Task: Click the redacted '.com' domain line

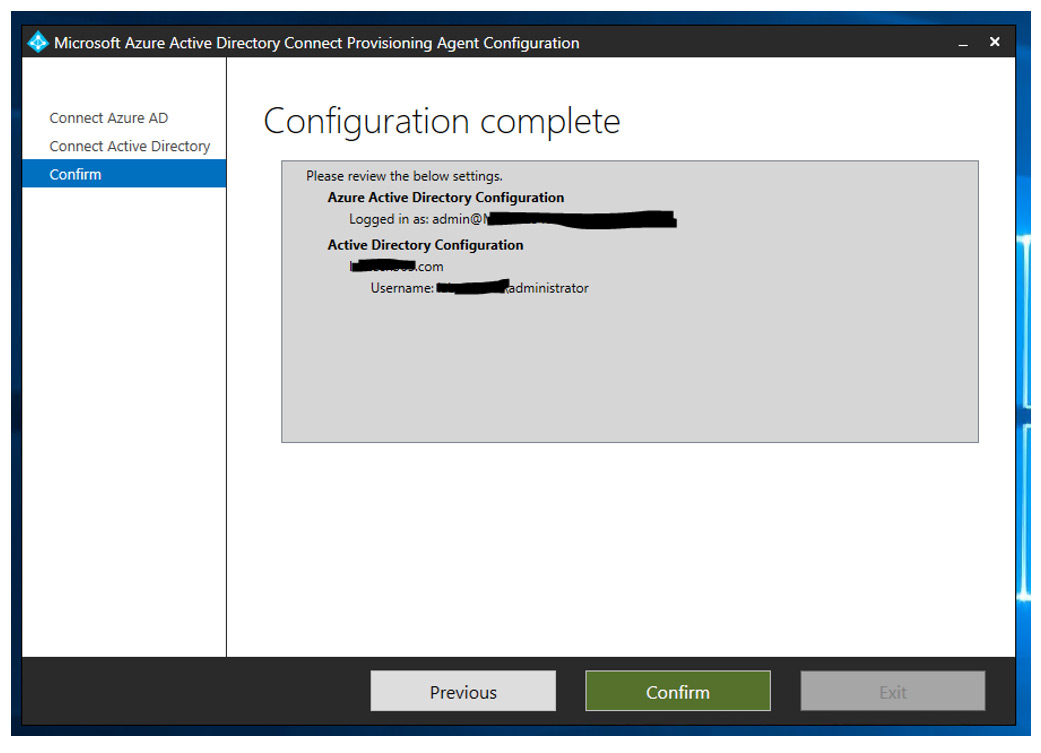Action: click(396, 266)
